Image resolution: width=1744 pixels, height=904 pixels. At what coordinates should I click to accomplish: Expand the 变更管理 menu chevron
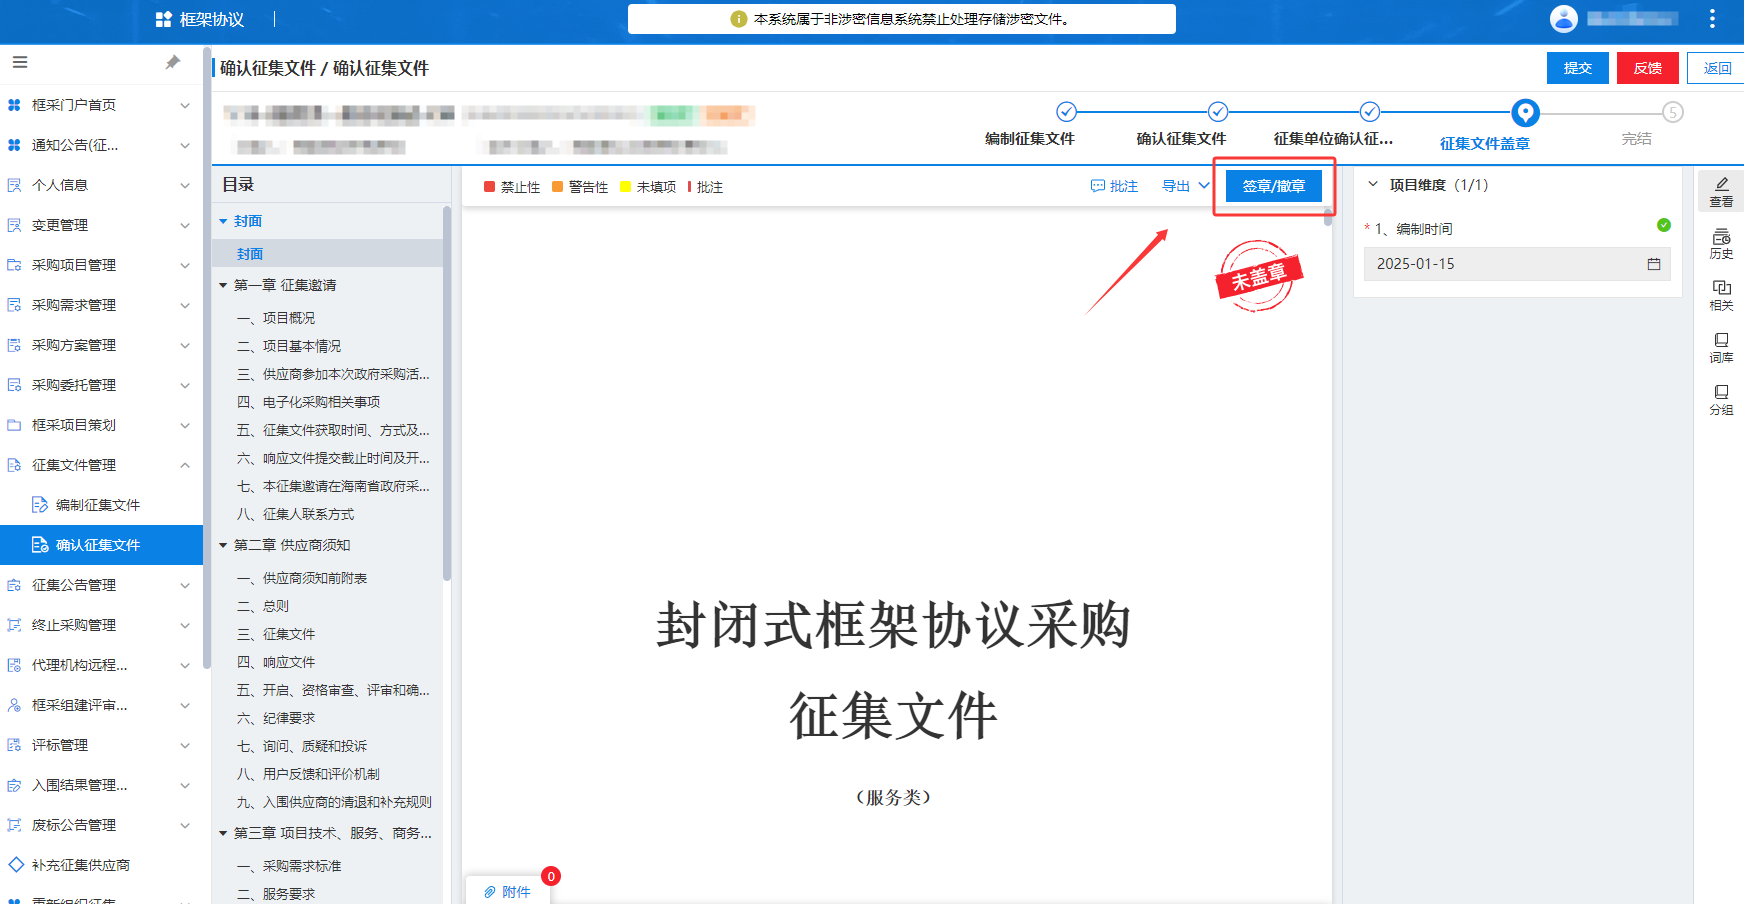coord(185,225)
